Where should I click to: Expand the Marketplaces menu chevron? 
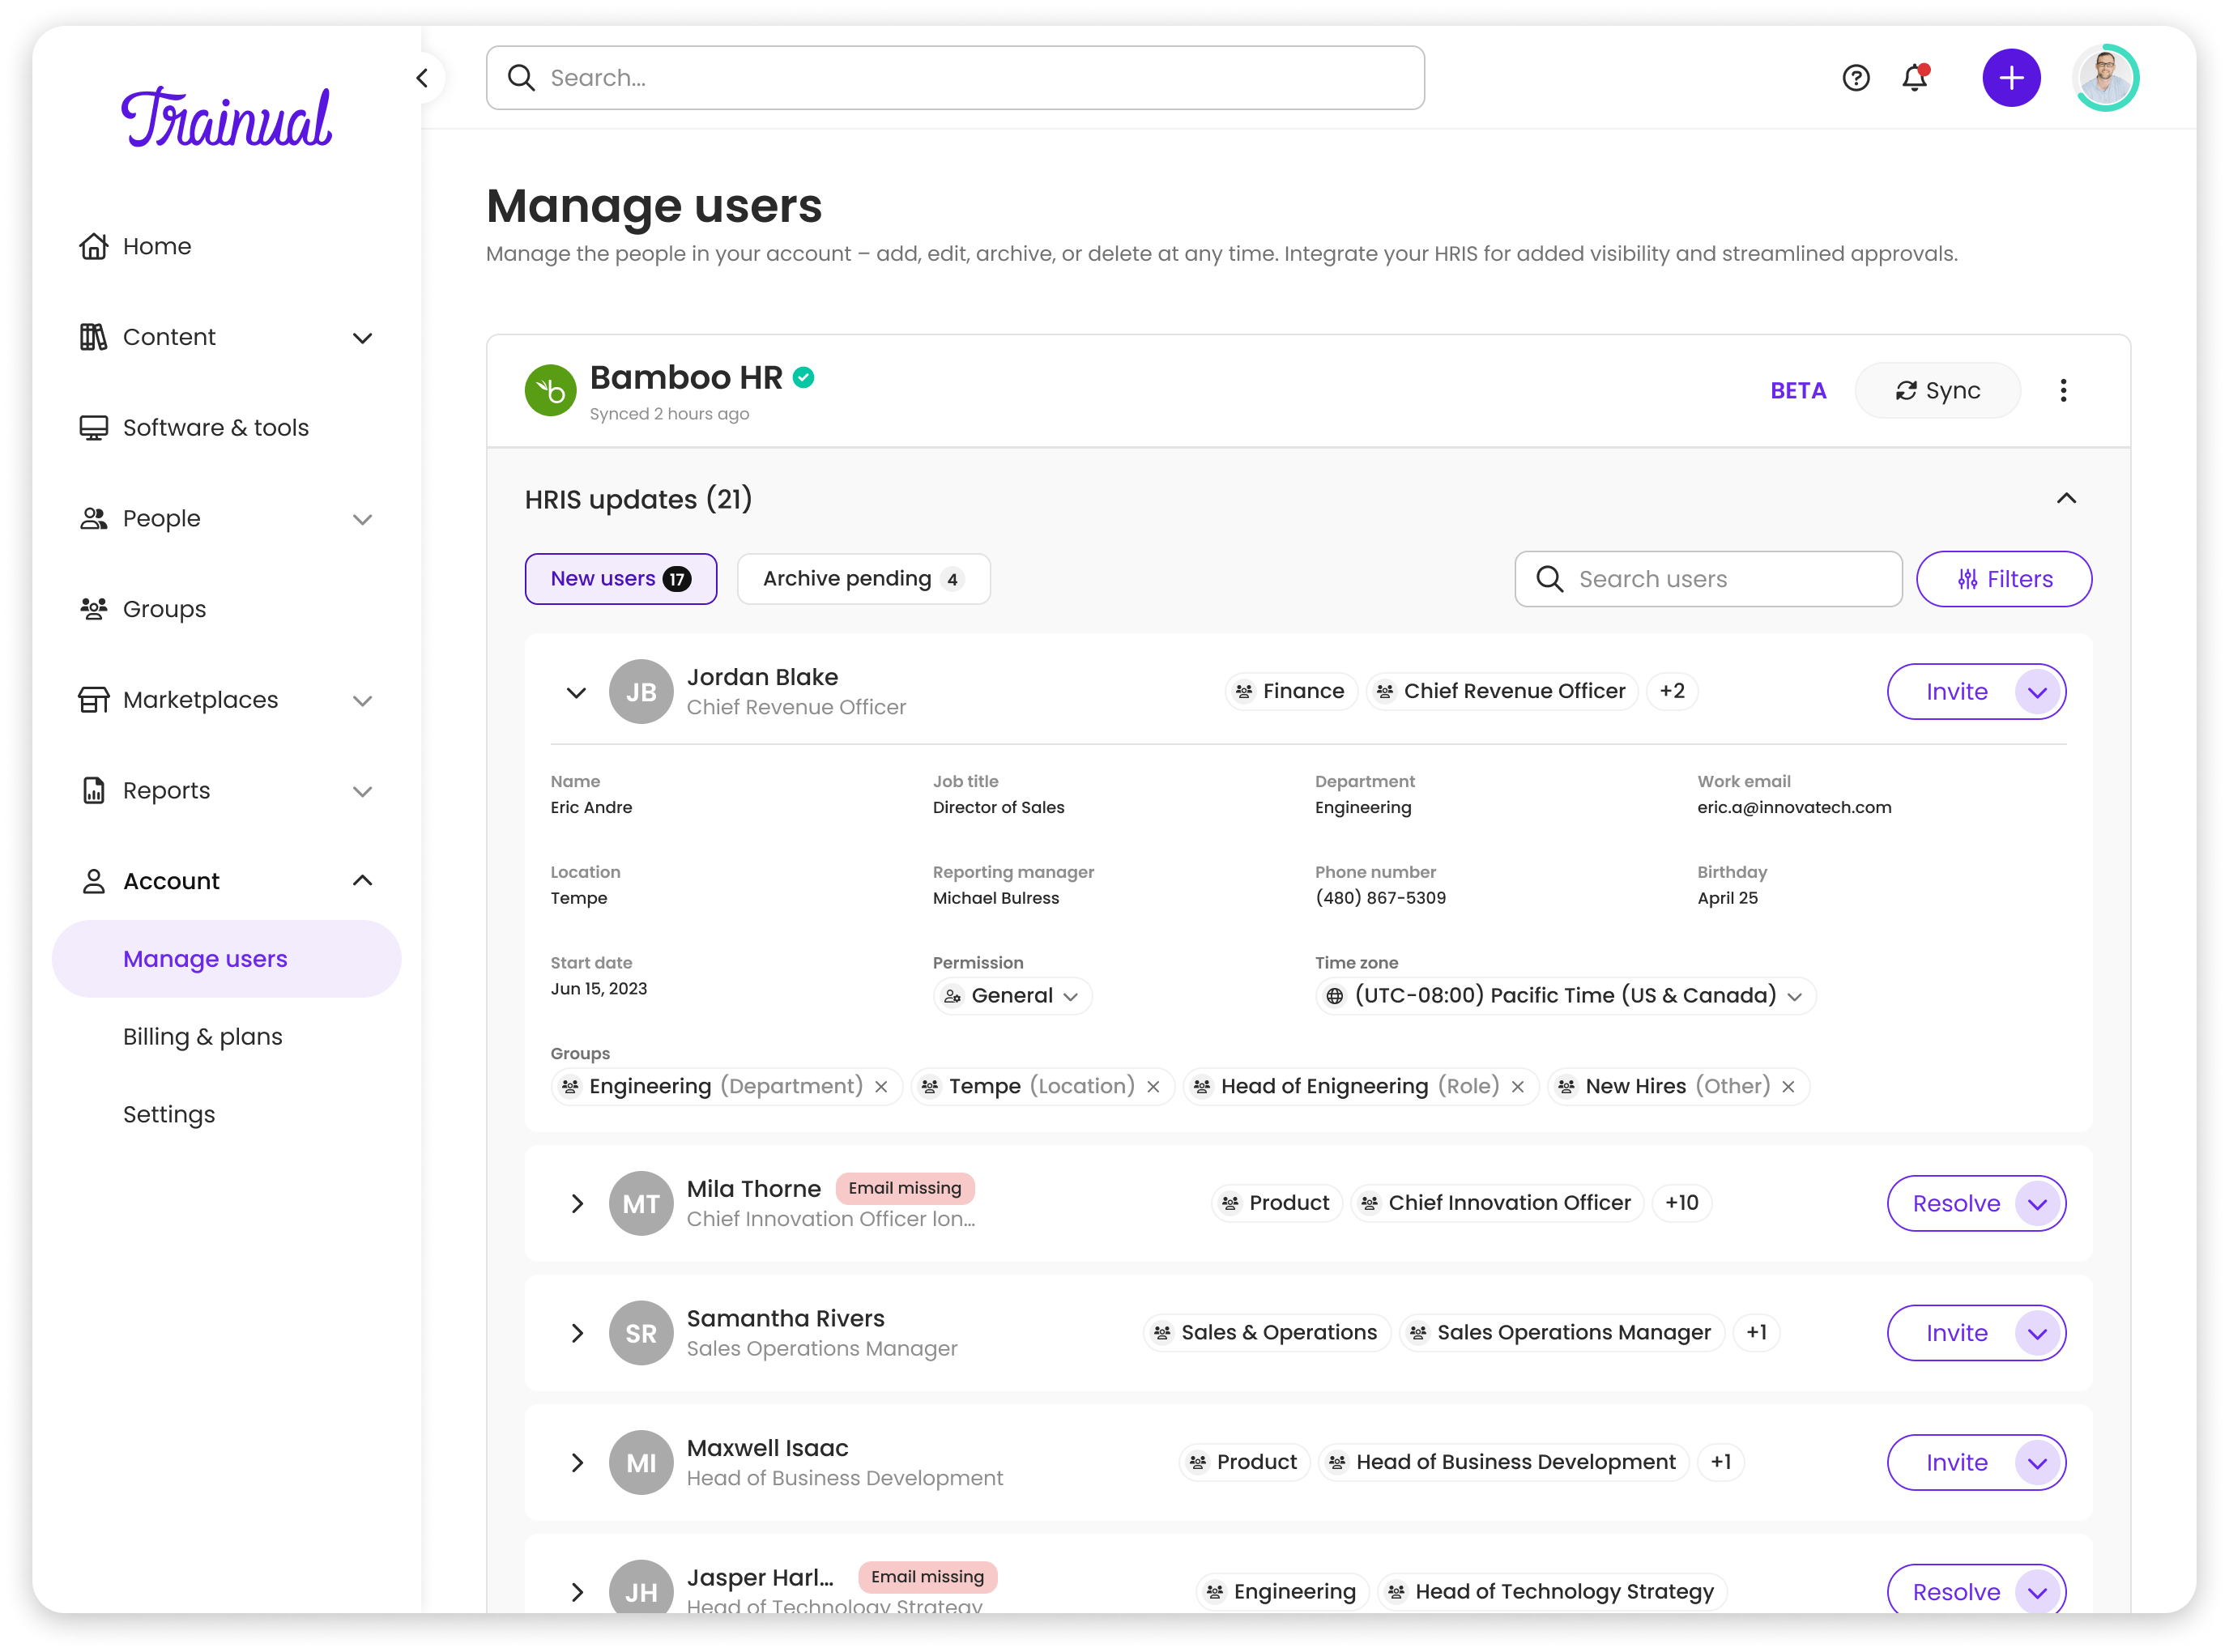[x=362, y=701]
